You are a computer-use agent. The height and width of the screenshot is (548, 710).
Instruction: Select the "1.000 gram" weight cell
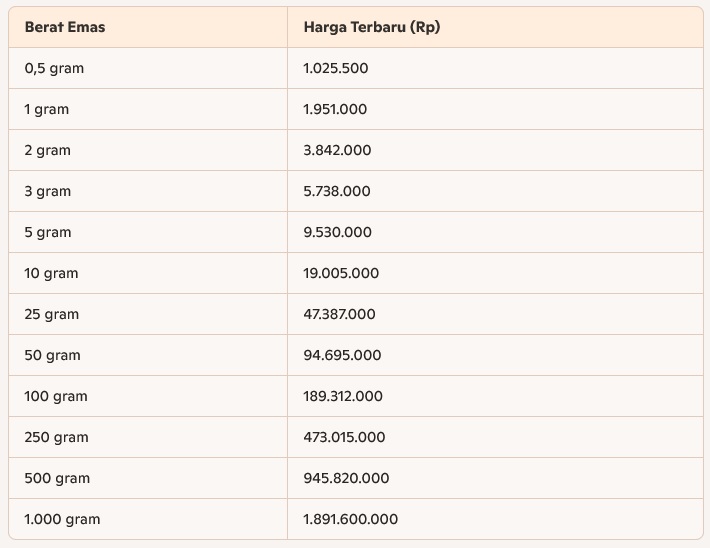click(62, 519)
